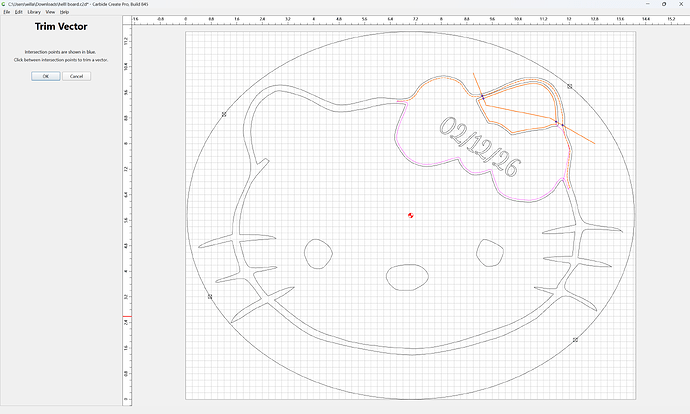The image size is (690, 414).
Task: Click the orange line segment crossing the bow
Action: point(519,112)
